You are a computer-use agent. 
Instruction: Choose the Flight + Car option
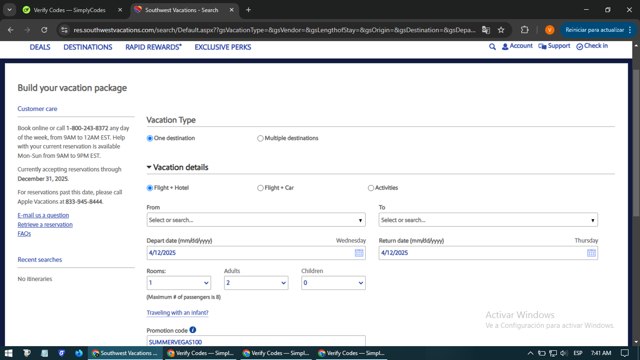point(260,188)
